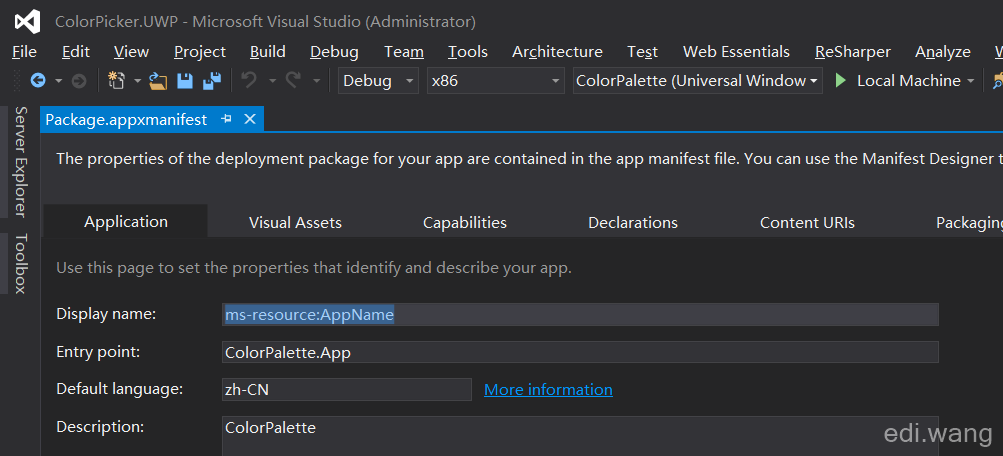Image resolution: width=1003 pixels, height=456 pixels.
Task: Click the Description text box
Action: coord(580,436)
